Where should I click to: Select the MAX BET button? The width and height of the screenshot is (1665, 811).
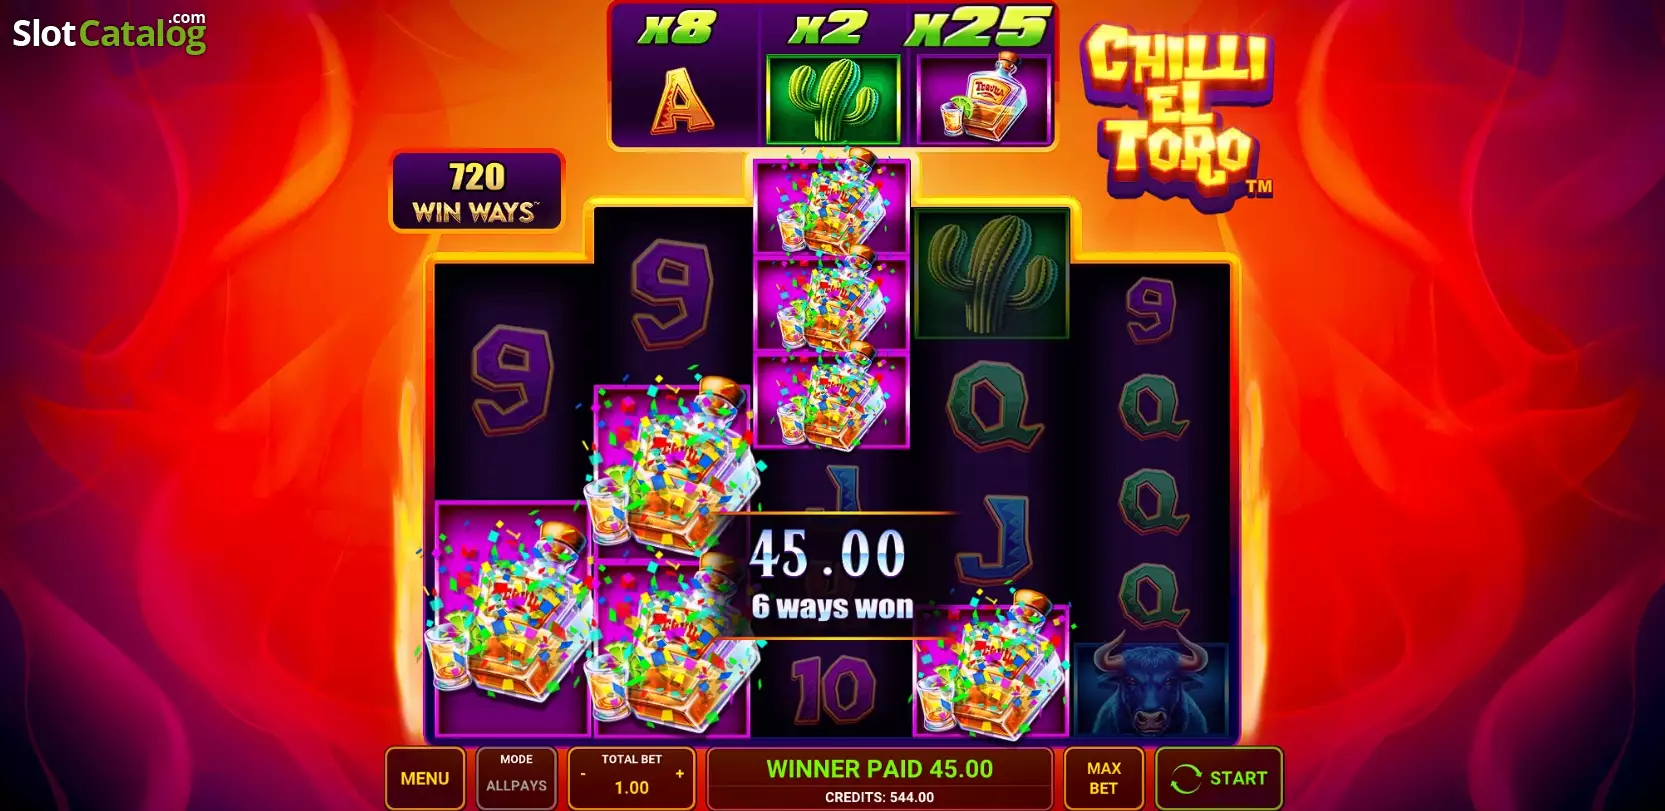click(1103, 778)
